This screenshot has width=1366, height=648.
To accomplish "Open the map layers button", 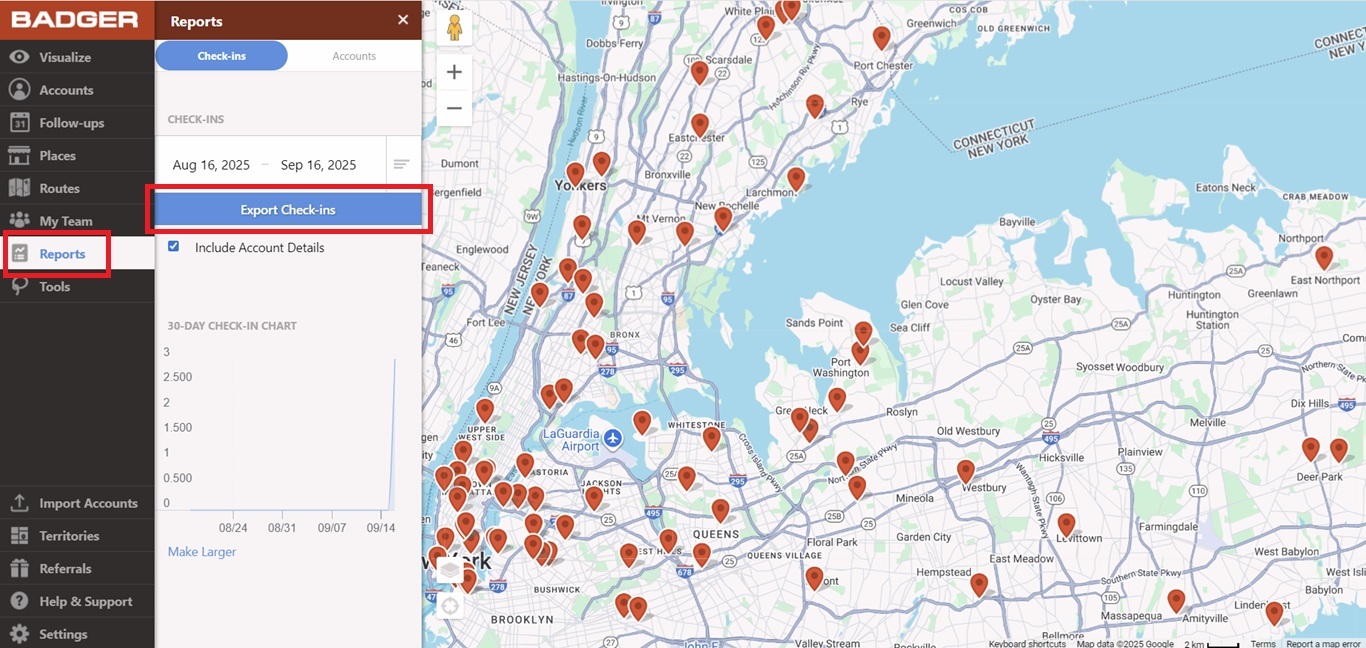I will 450,571.
